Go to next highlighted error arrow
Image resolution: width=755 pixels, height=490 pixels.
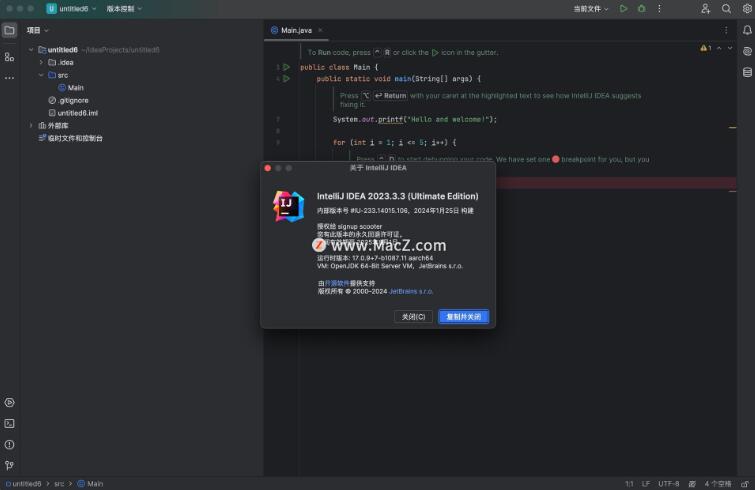click(730, 48)
